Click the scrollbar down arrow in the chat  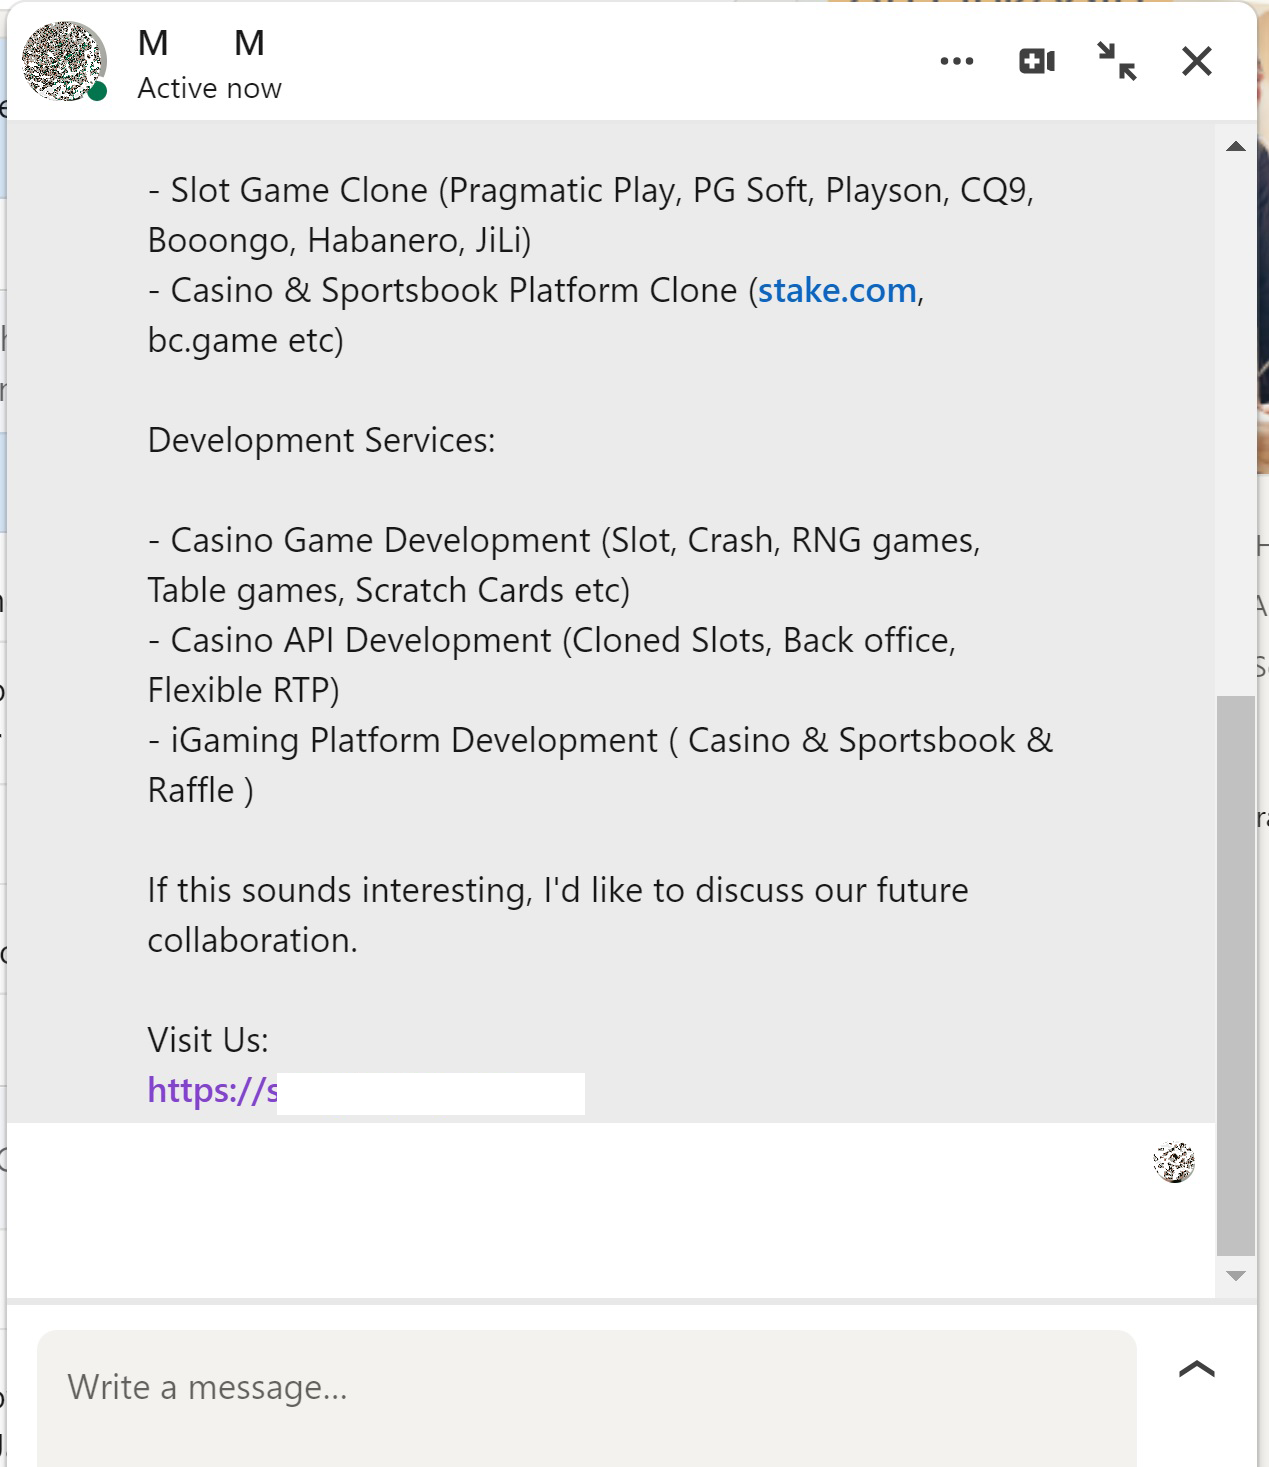click(x=1236, y=1276)
